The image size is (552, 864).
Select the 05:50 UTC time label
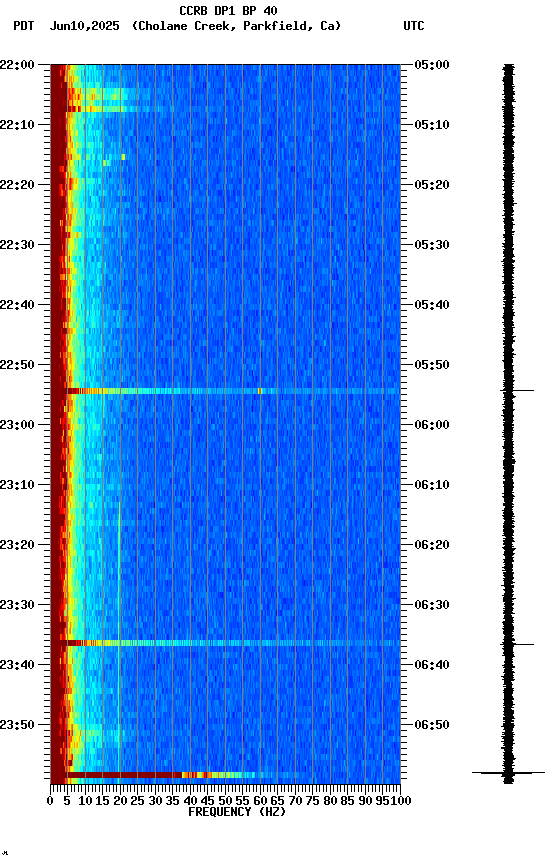tap(432, 365)
